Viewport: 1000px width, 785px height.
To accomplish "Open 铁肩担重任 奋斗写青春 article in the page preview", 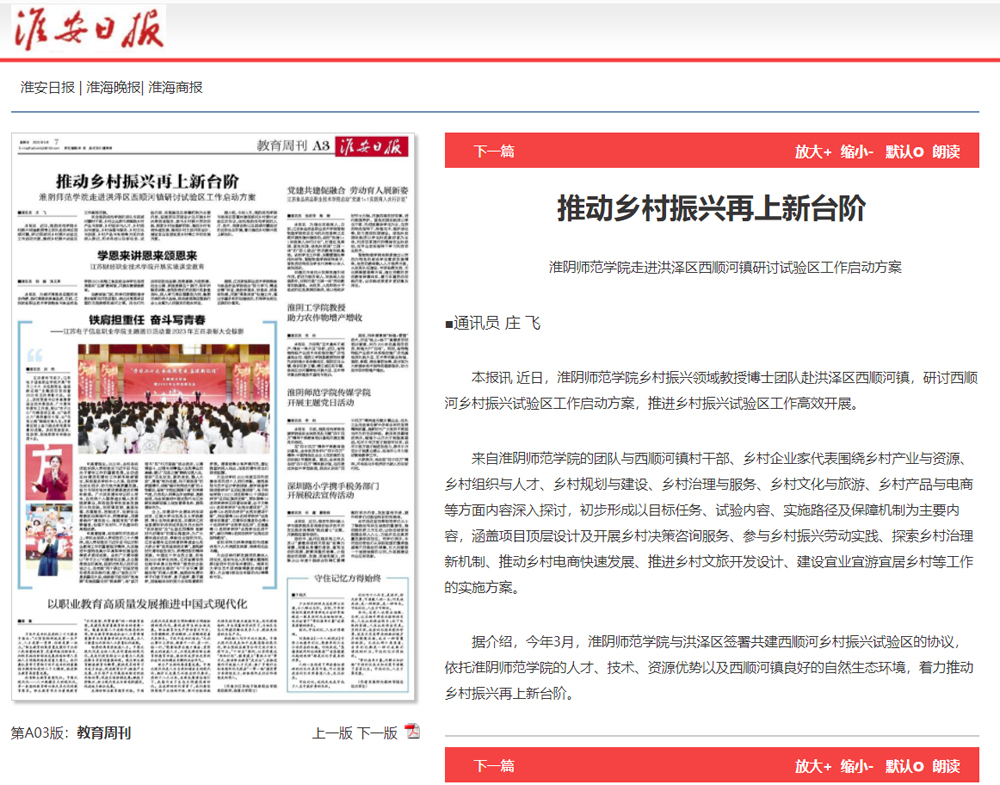I will pyautogui.click(x=147, y=319).
